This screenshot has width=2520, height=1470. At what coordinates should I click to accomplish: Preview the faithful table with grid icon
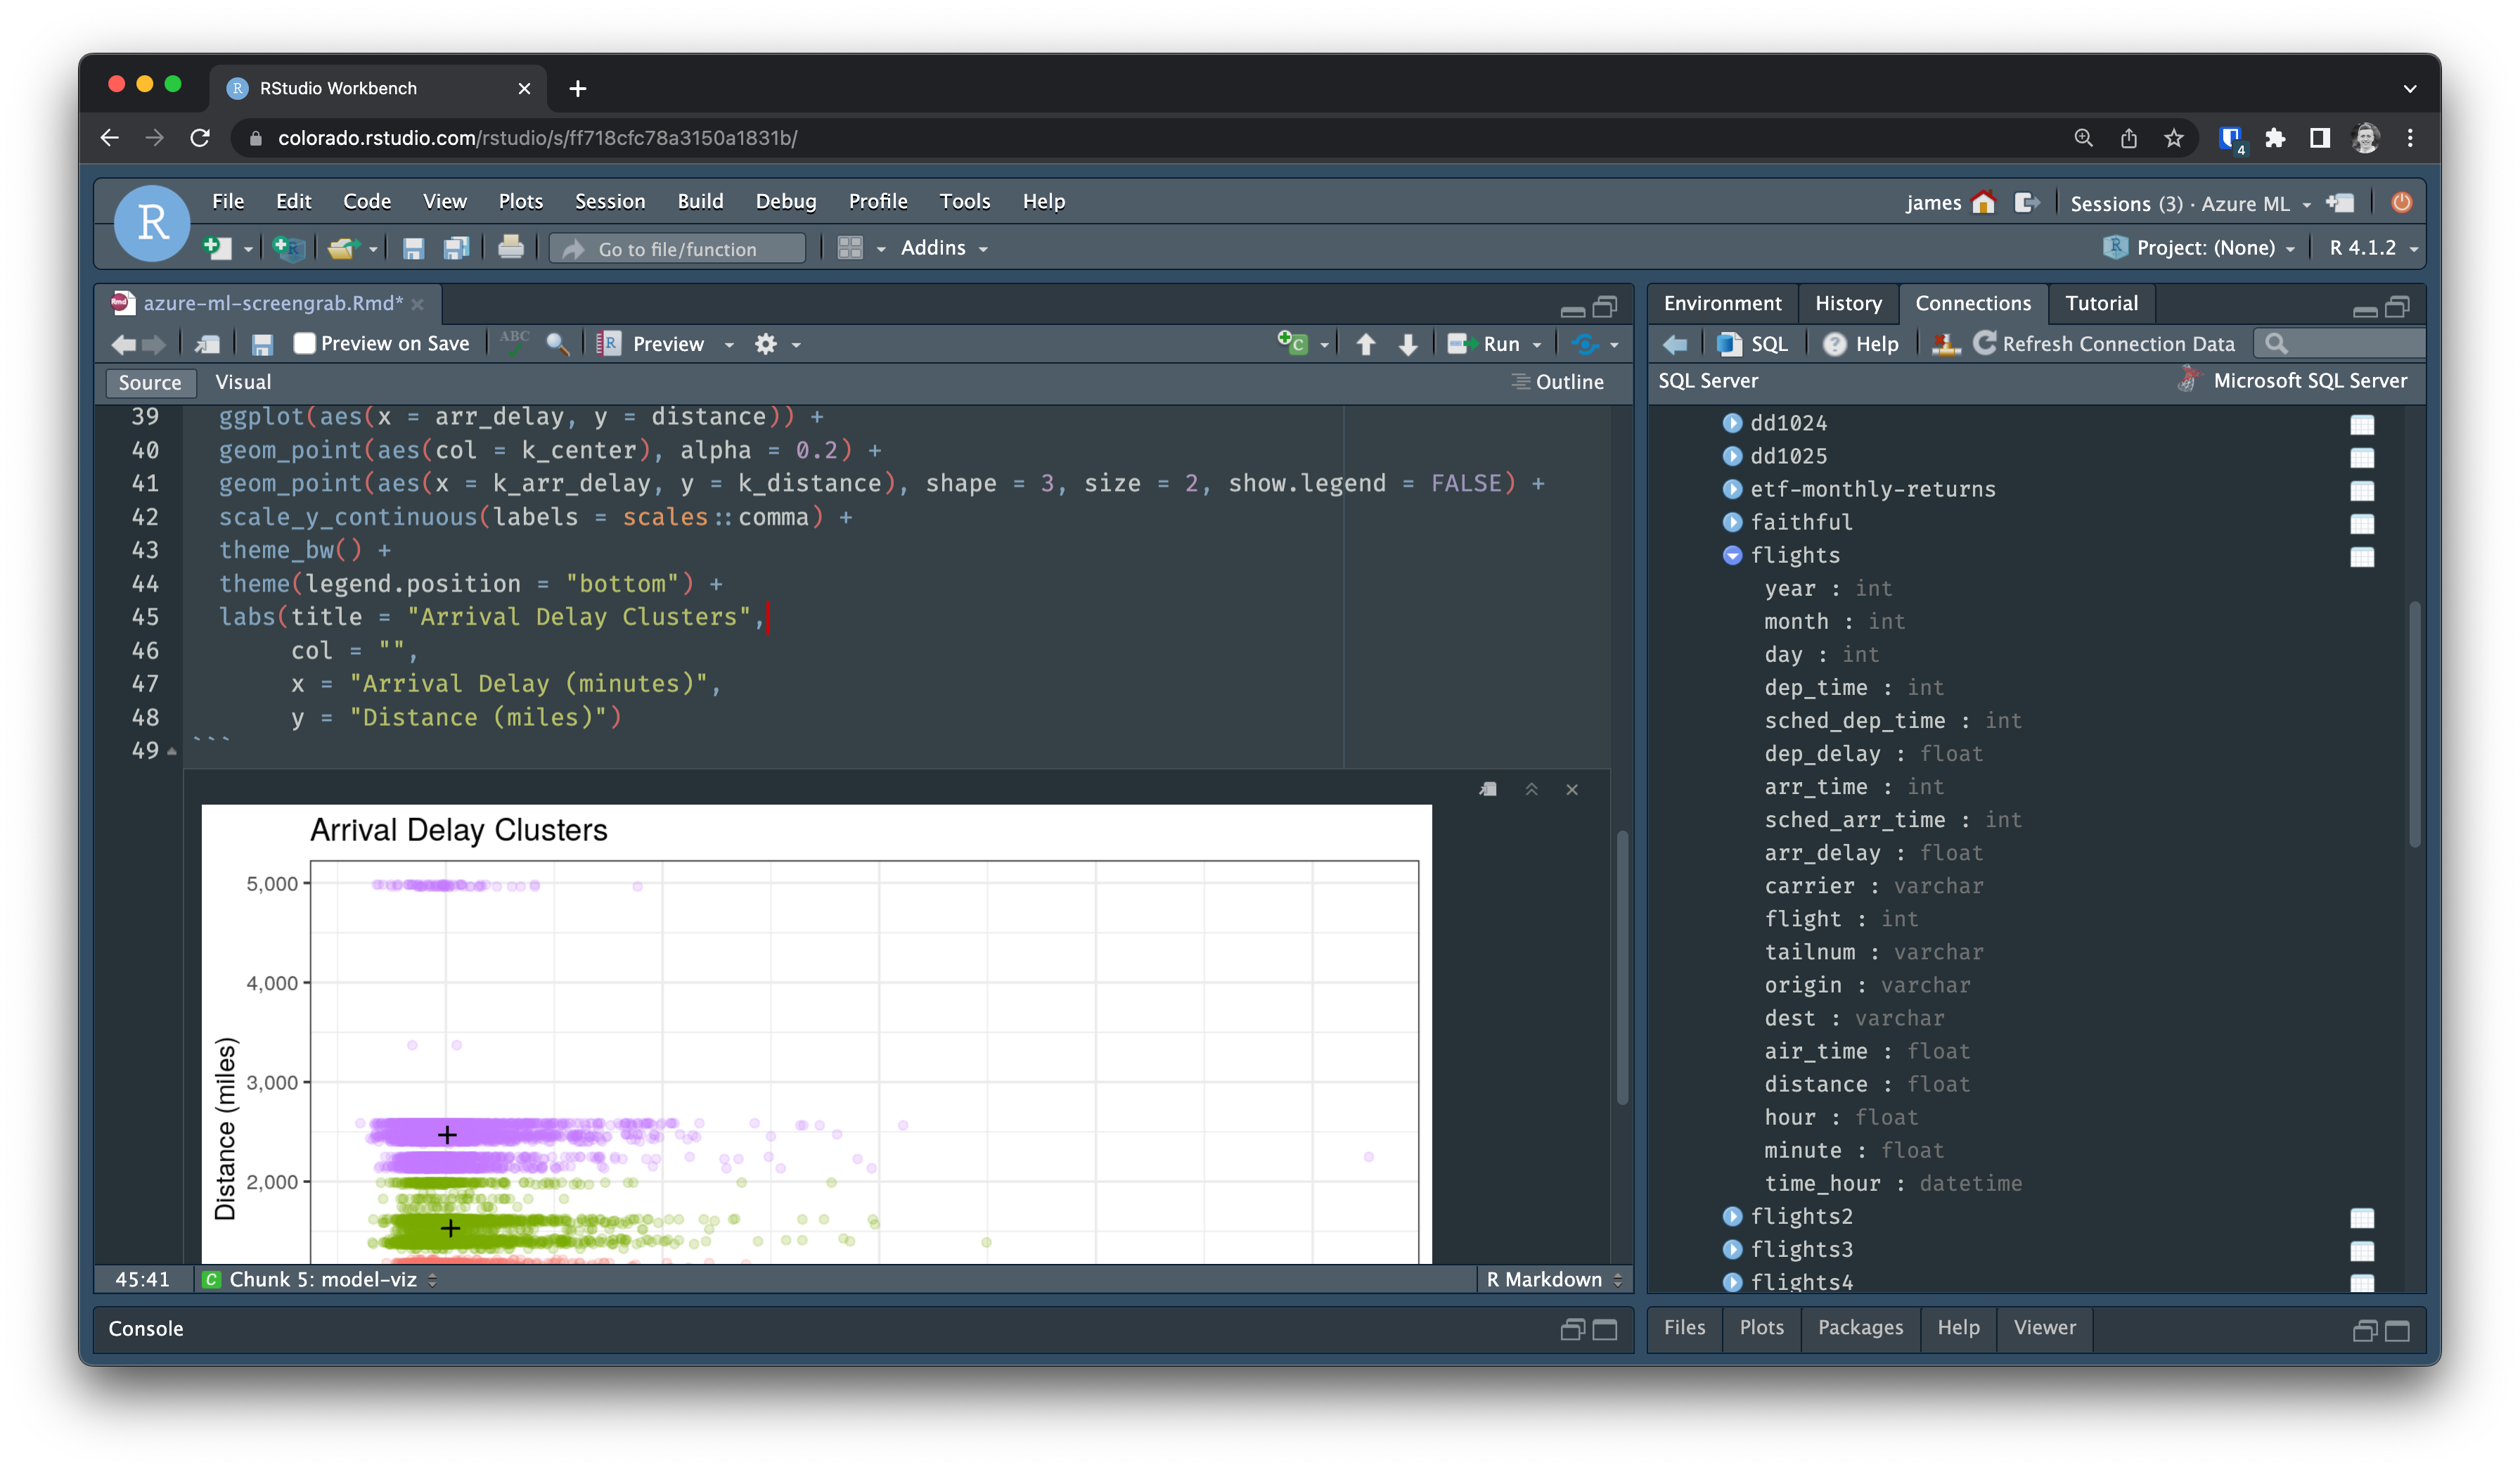point(2361,523)
